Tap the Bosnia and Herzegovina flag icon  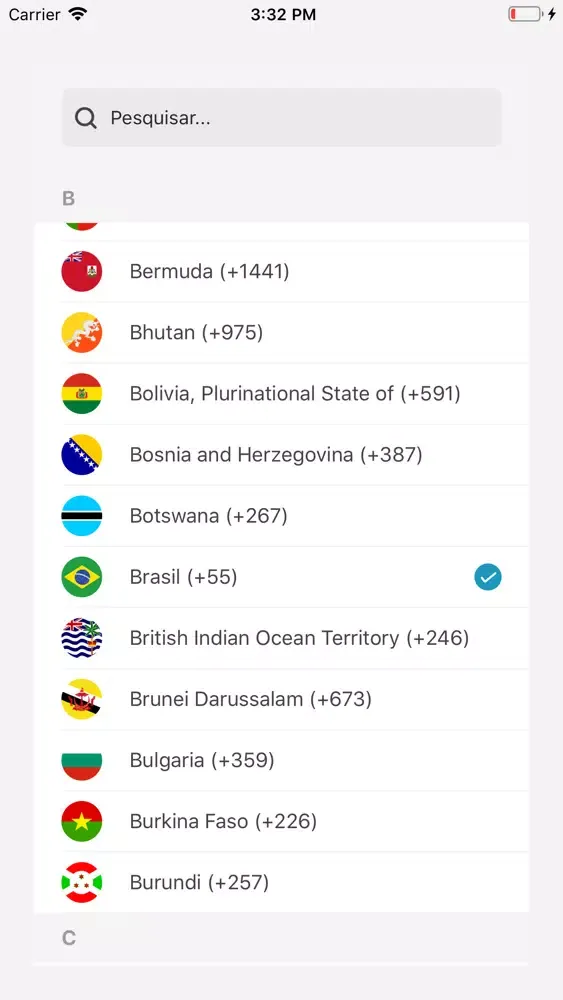82,455
